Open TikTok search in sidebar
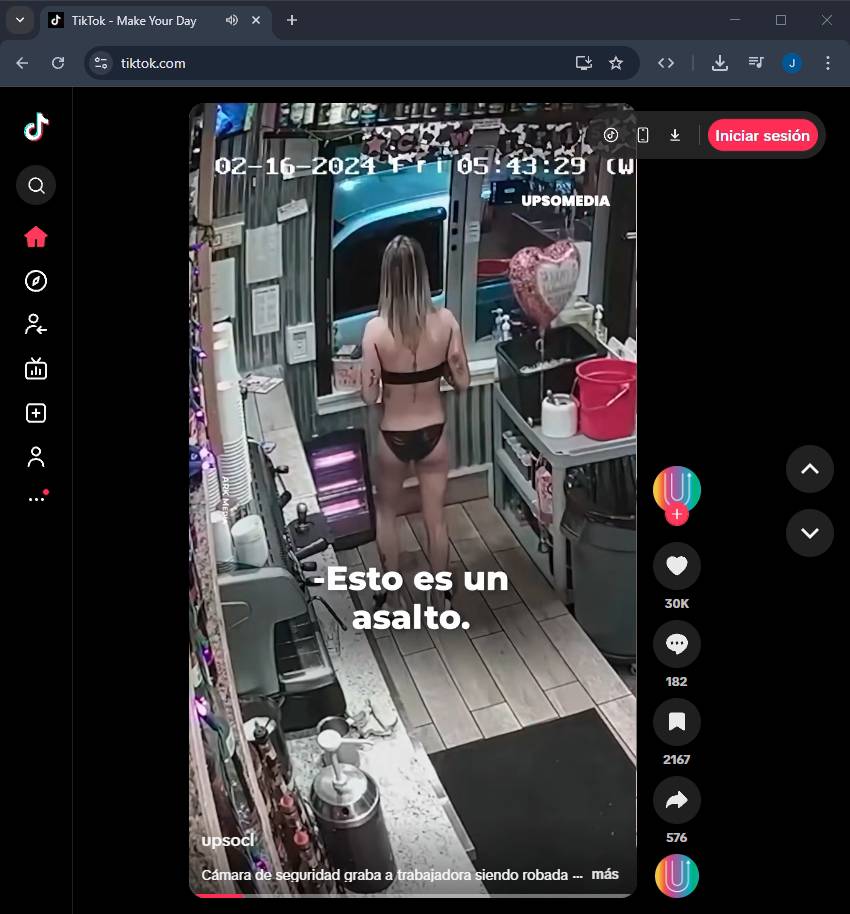850x914 pixels. [36, 185]
